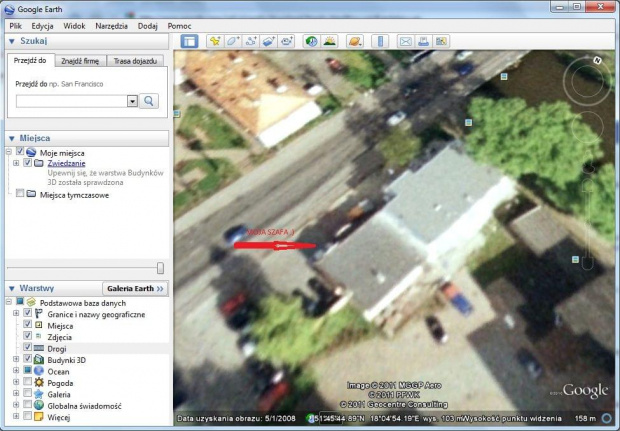The width and height of the screenshot is (620, 431).
Task: Click the Ocean layer globe icon
Action: (x=39, y=371)
